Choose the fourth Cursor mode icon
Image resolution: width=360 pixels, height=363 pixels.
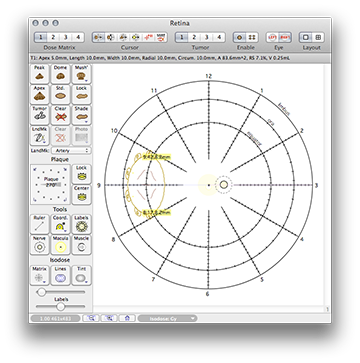pos(136,37)
